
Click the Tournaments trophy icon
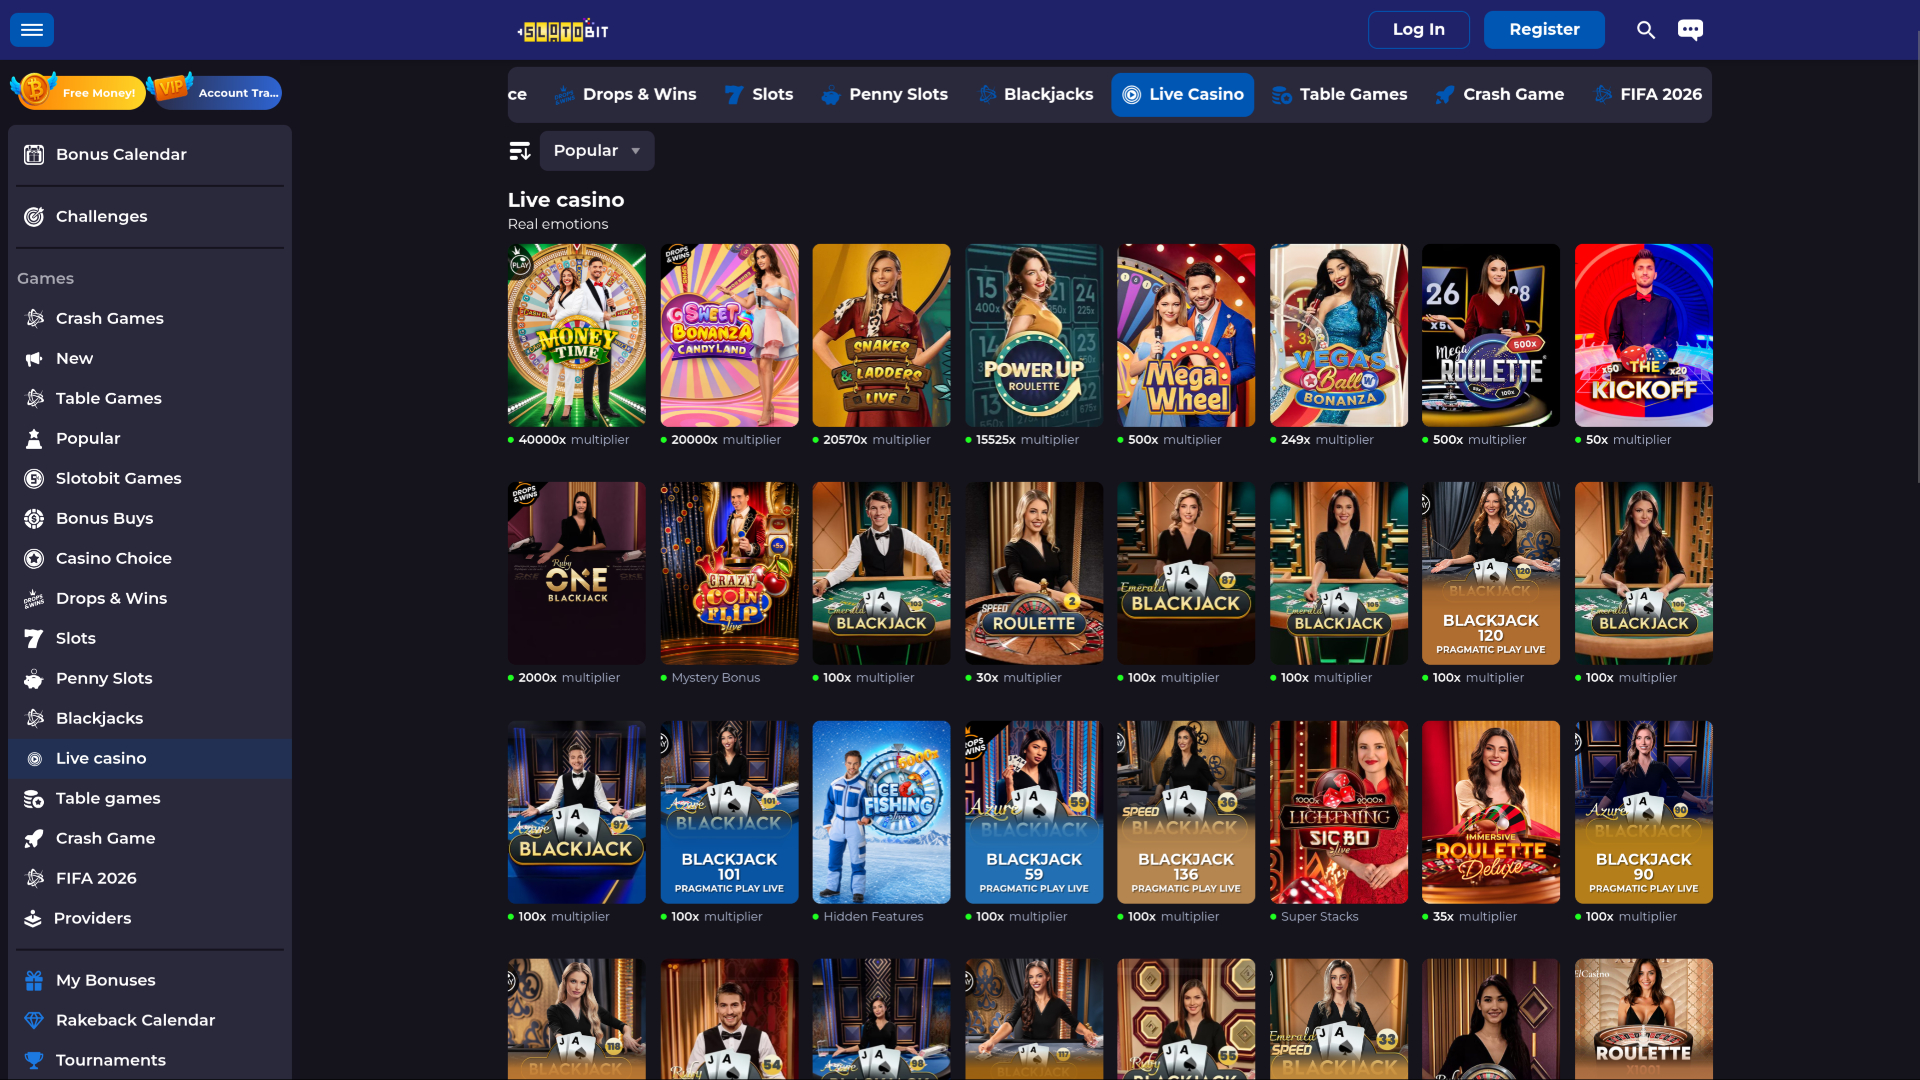[34, 1060]
